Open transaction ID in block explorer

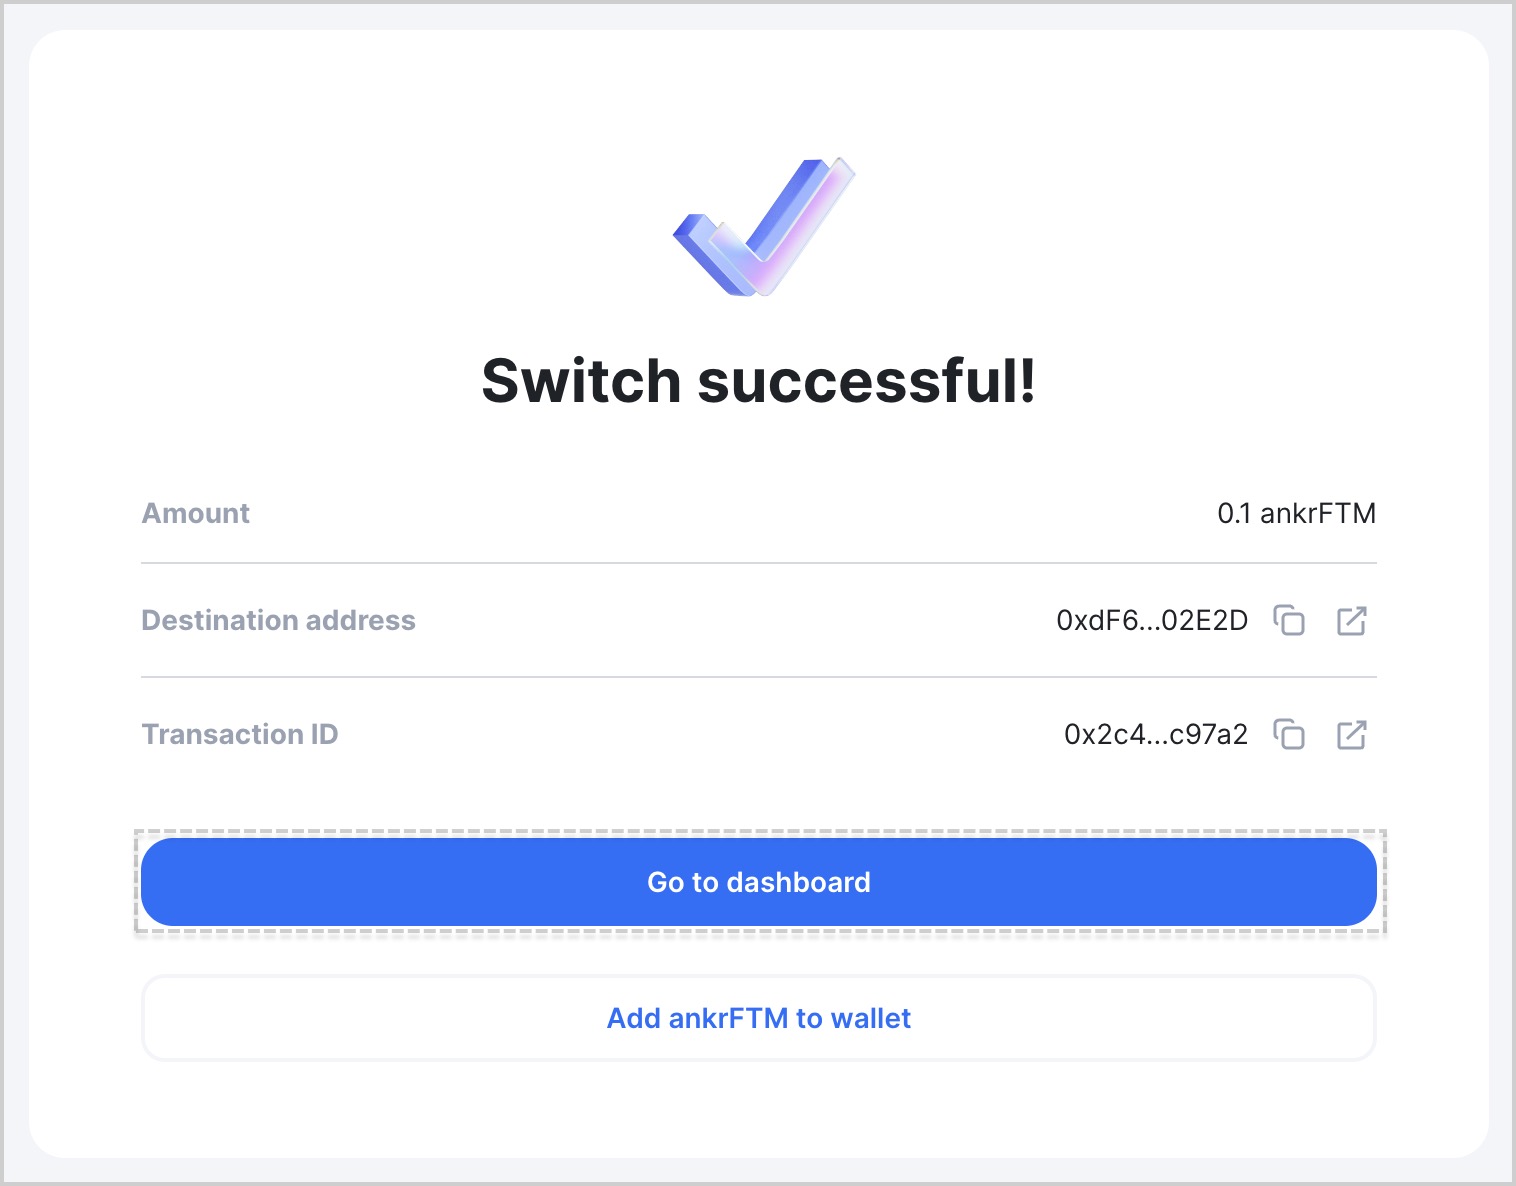(x=1352, y=735)
